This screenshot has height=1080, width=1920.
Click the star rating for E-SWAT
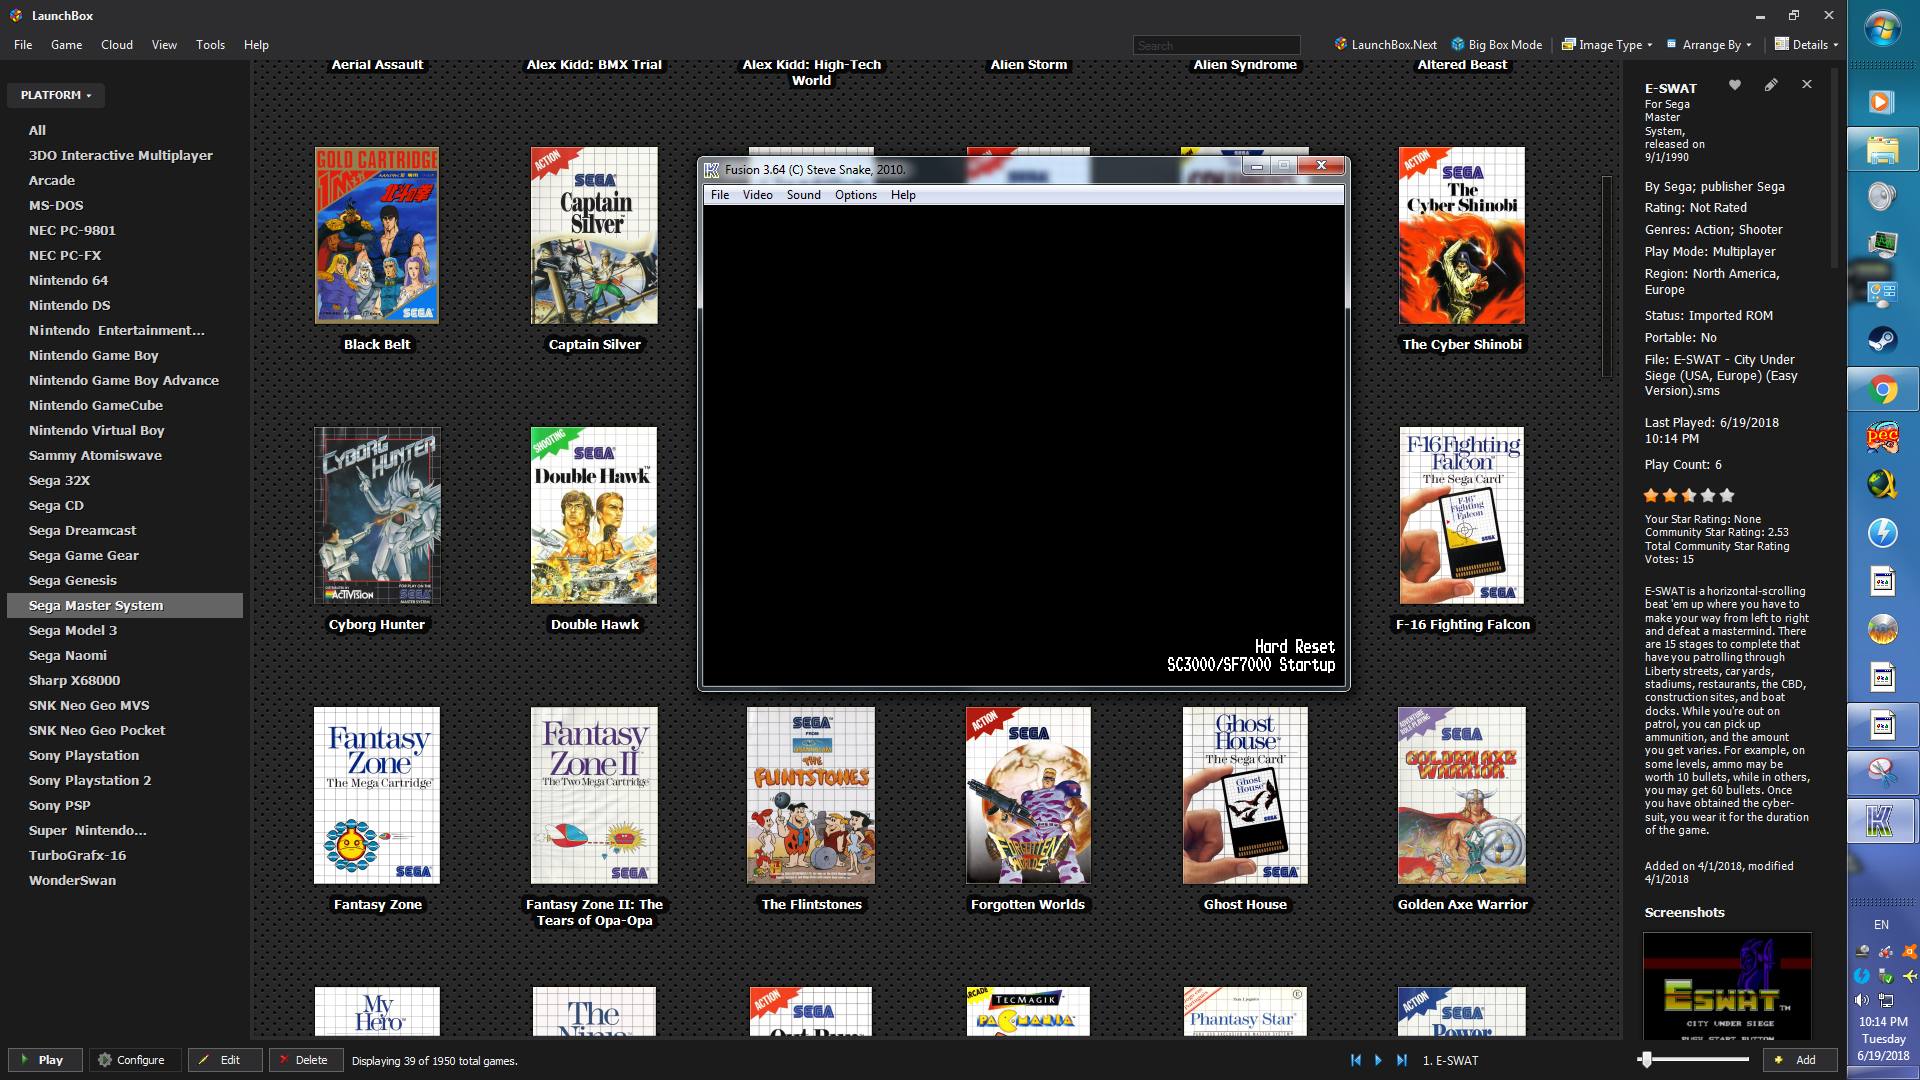(1689, 495)
